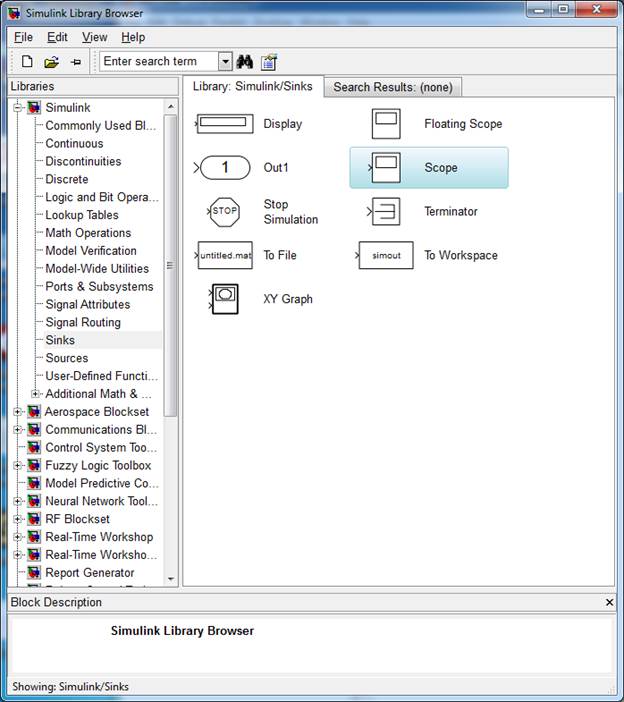Open the File menu
Viewport: 624px width, 702px height.
coord(23,37)
